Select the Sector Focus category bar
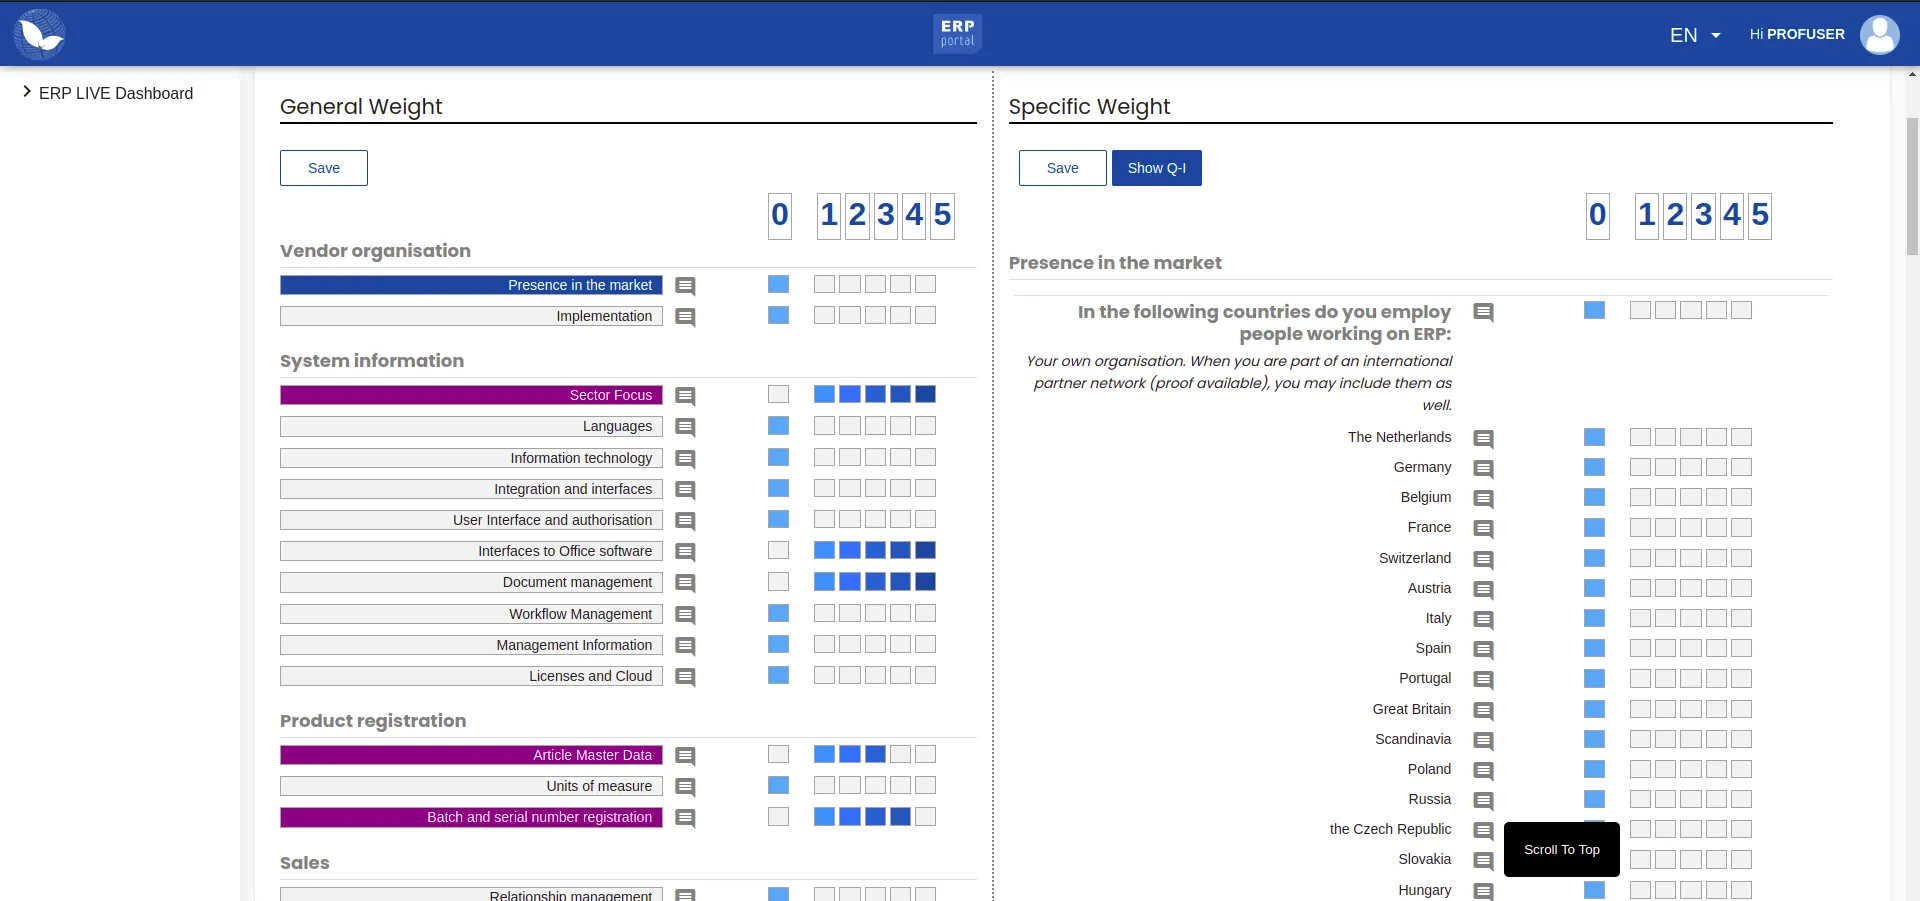The image size is (1920, 901). click(x=471, y=395)
